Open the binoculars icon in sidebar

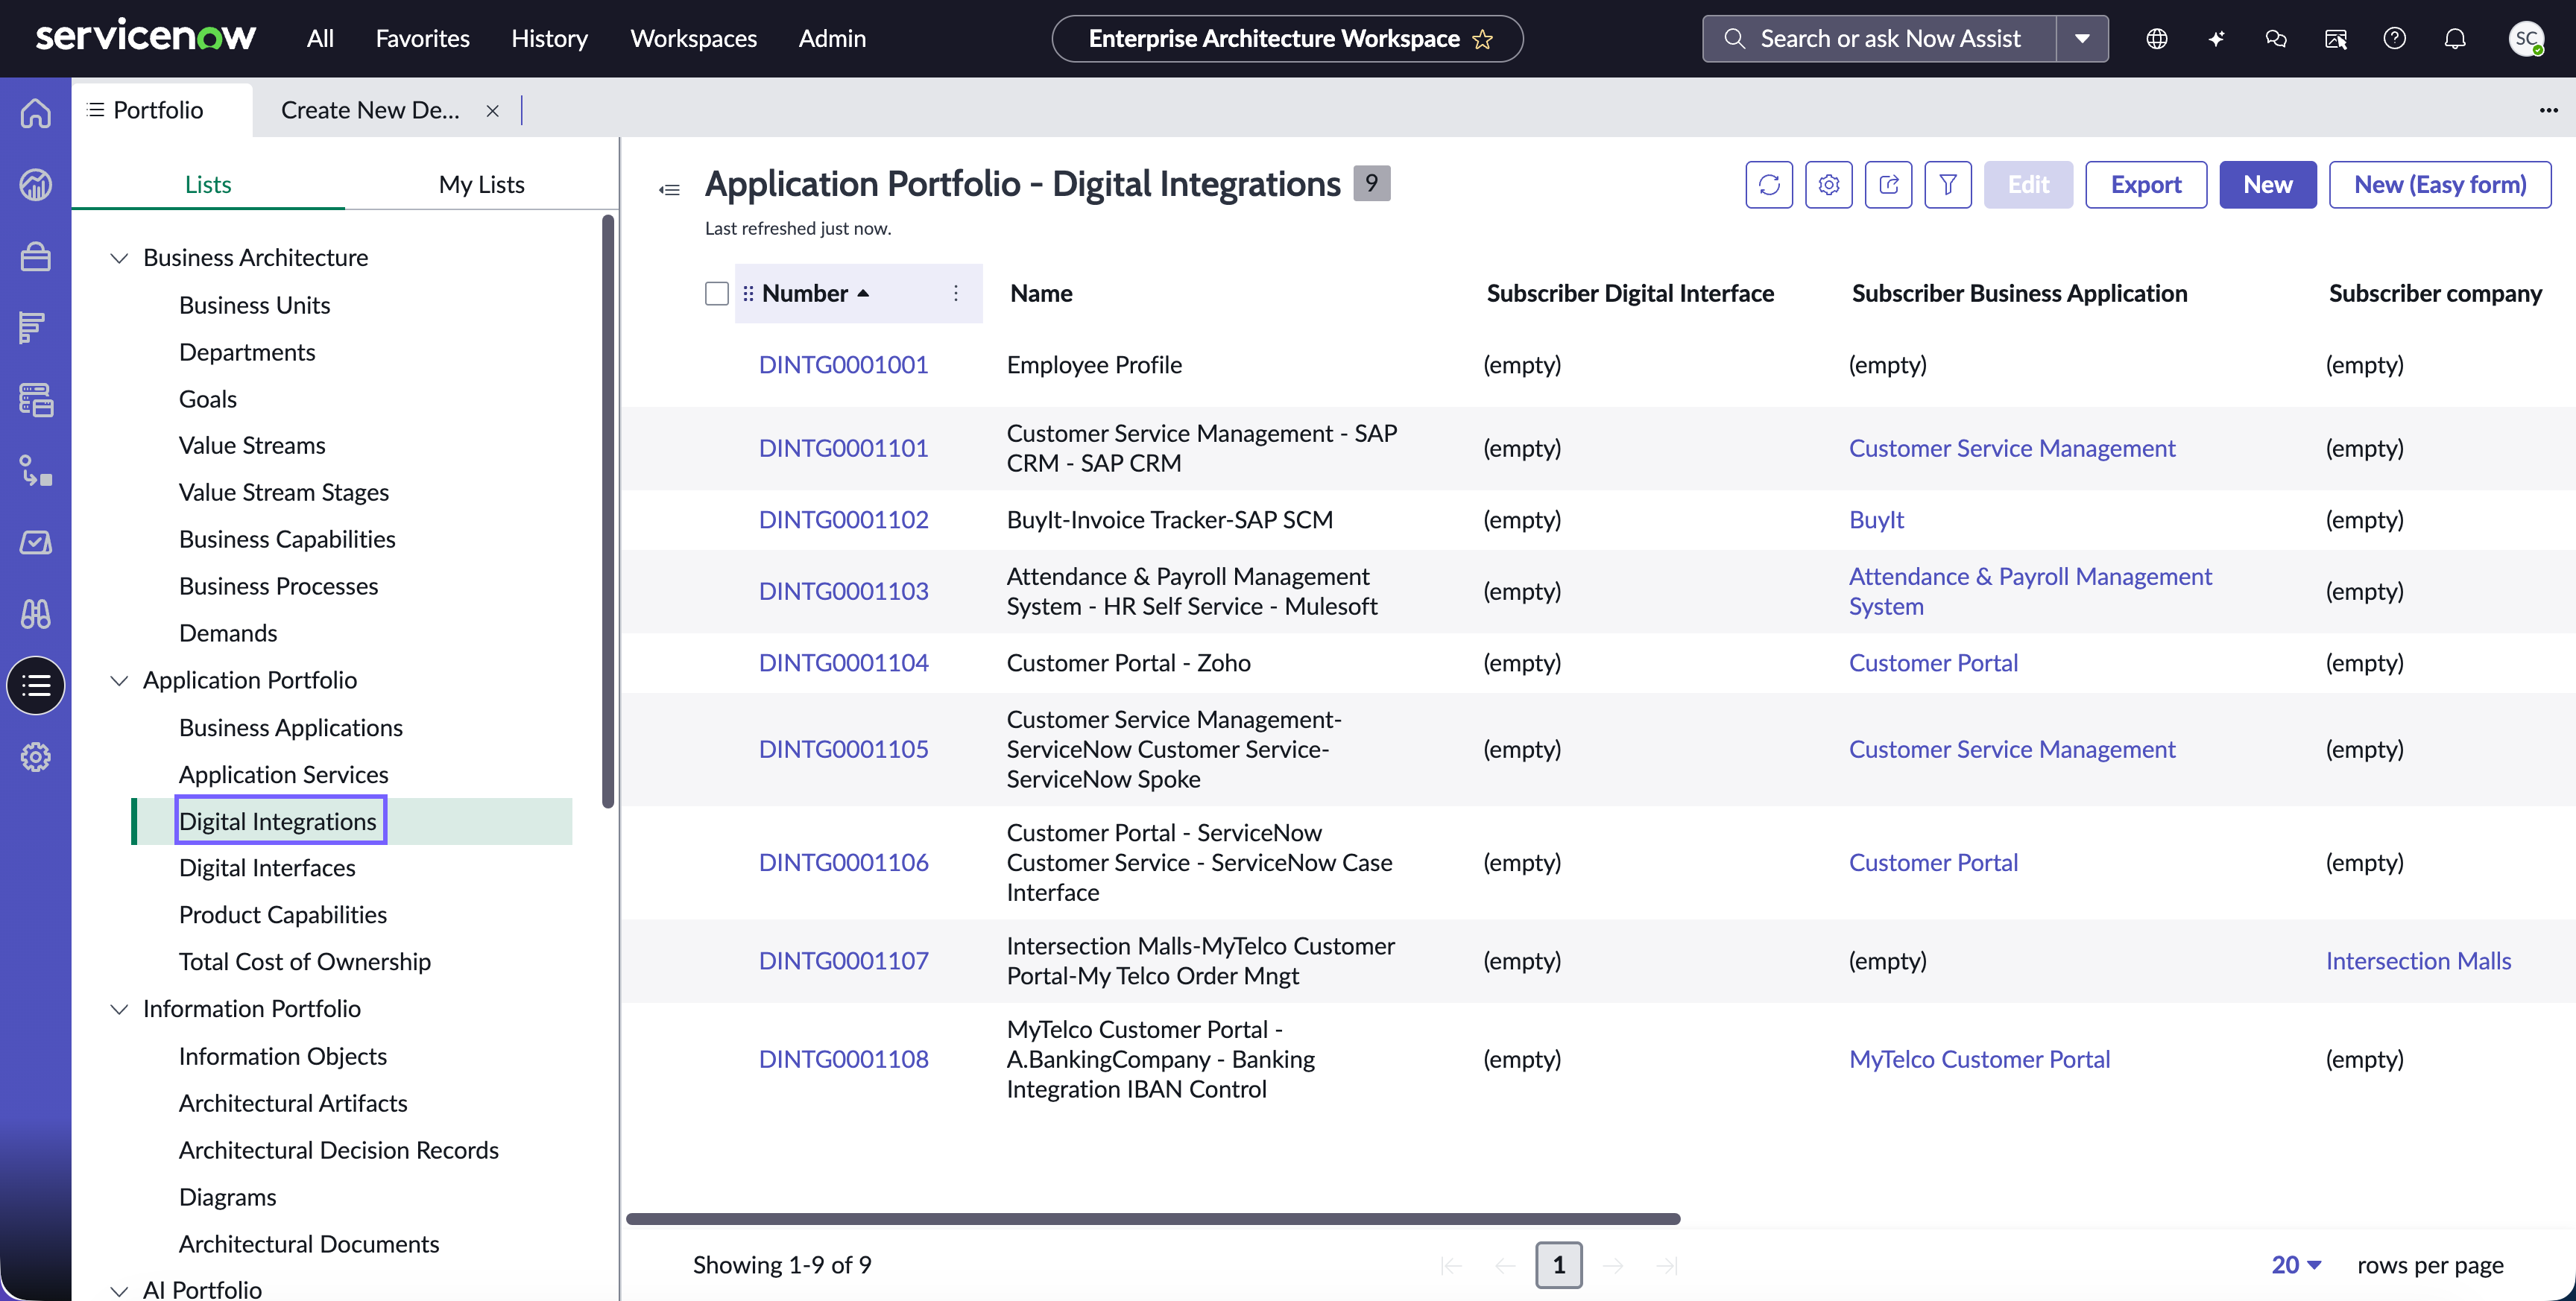point(36,613)
